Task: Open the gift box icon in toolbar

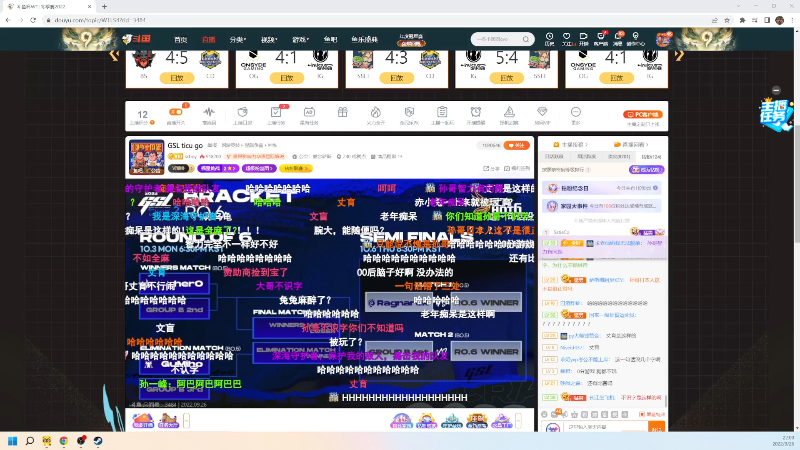Action: coord(342,112)
